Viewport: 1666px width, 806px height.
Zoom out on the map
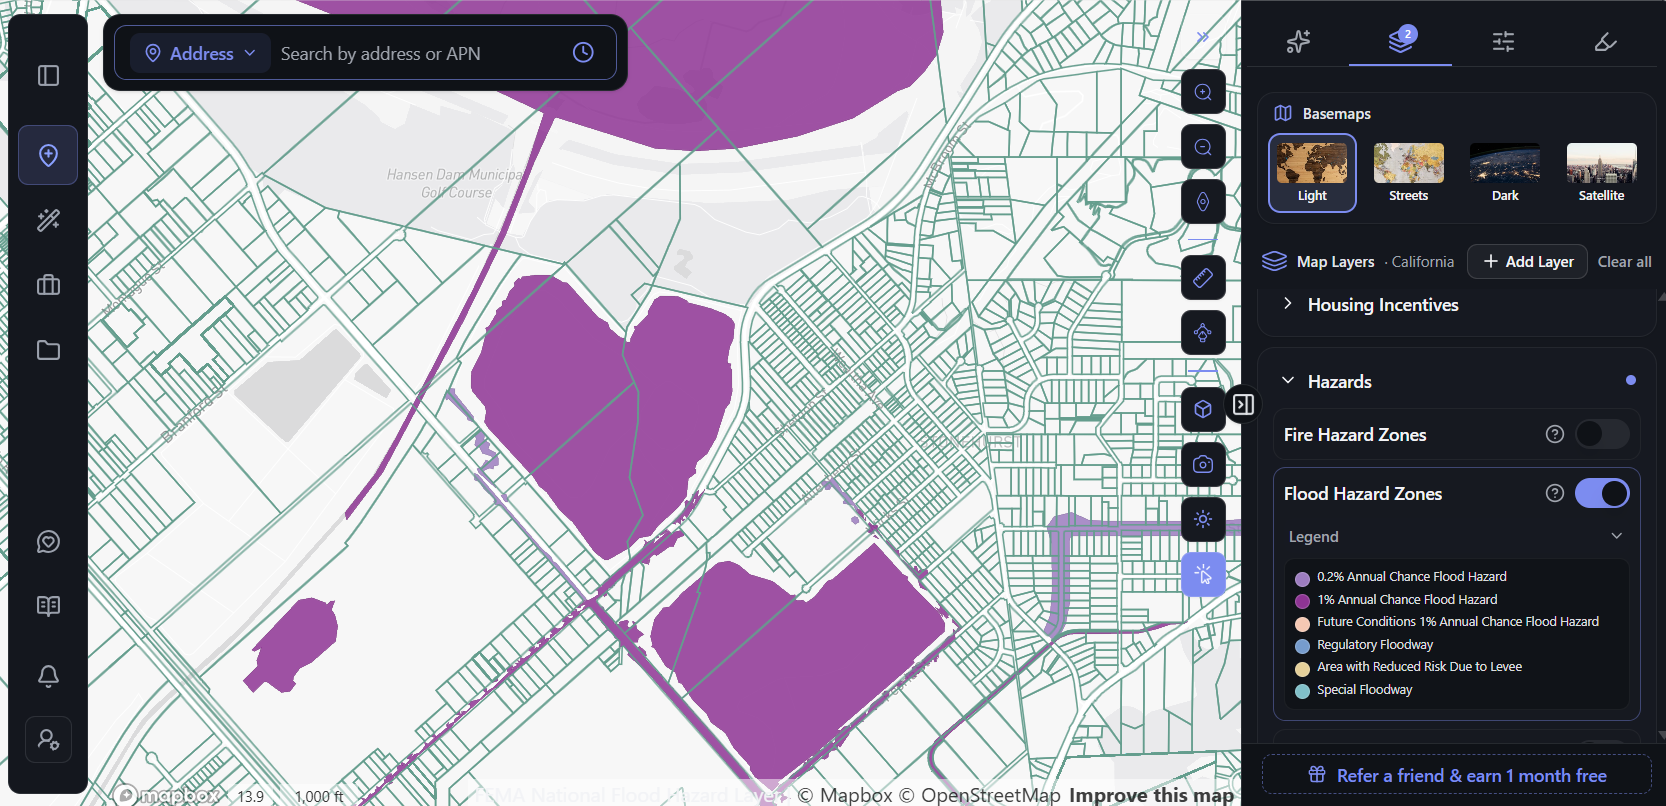[1203, 147]
